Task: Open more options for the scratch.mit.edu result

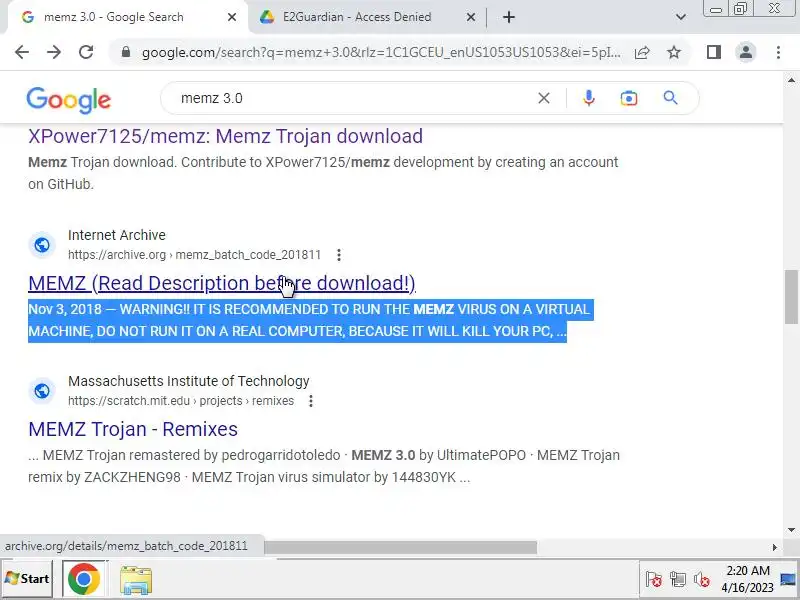Action: coord(311,401)
